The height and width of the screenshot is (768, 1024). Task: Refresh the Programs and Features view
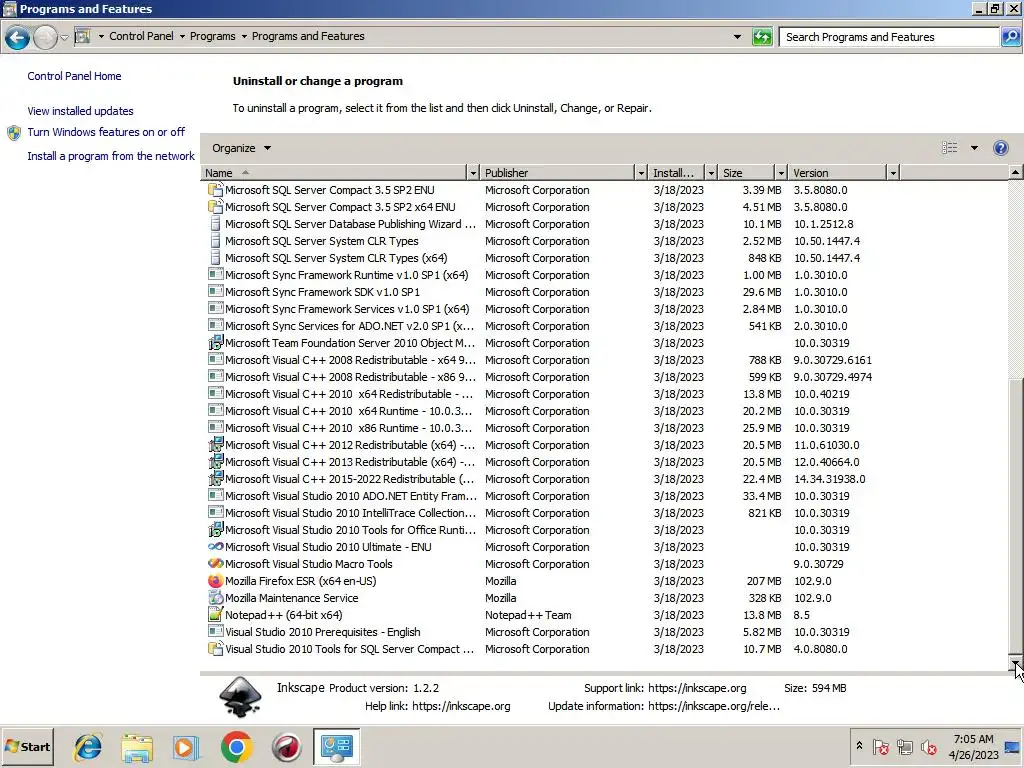(761, 37)
